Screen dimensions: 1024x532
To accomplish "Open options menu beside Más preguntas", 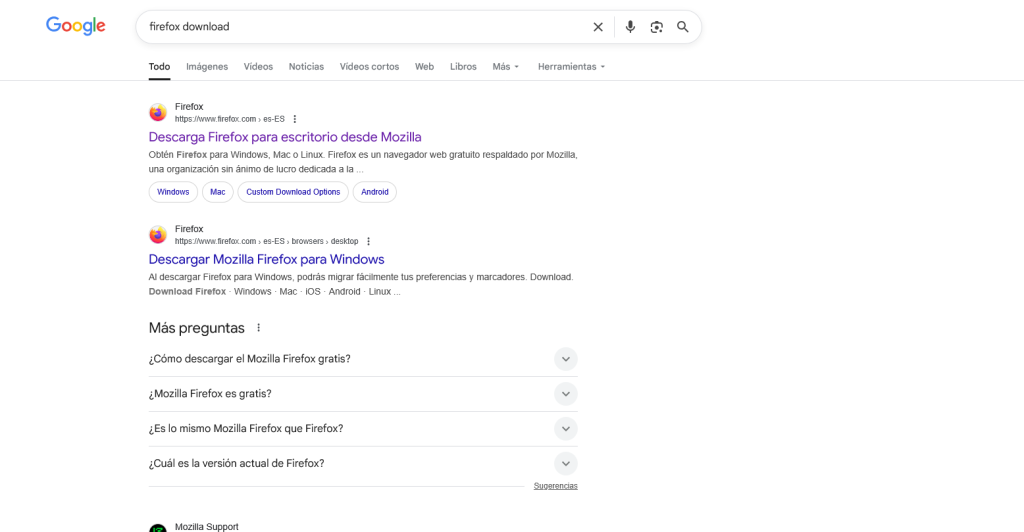I will click(x=259, y=328).
